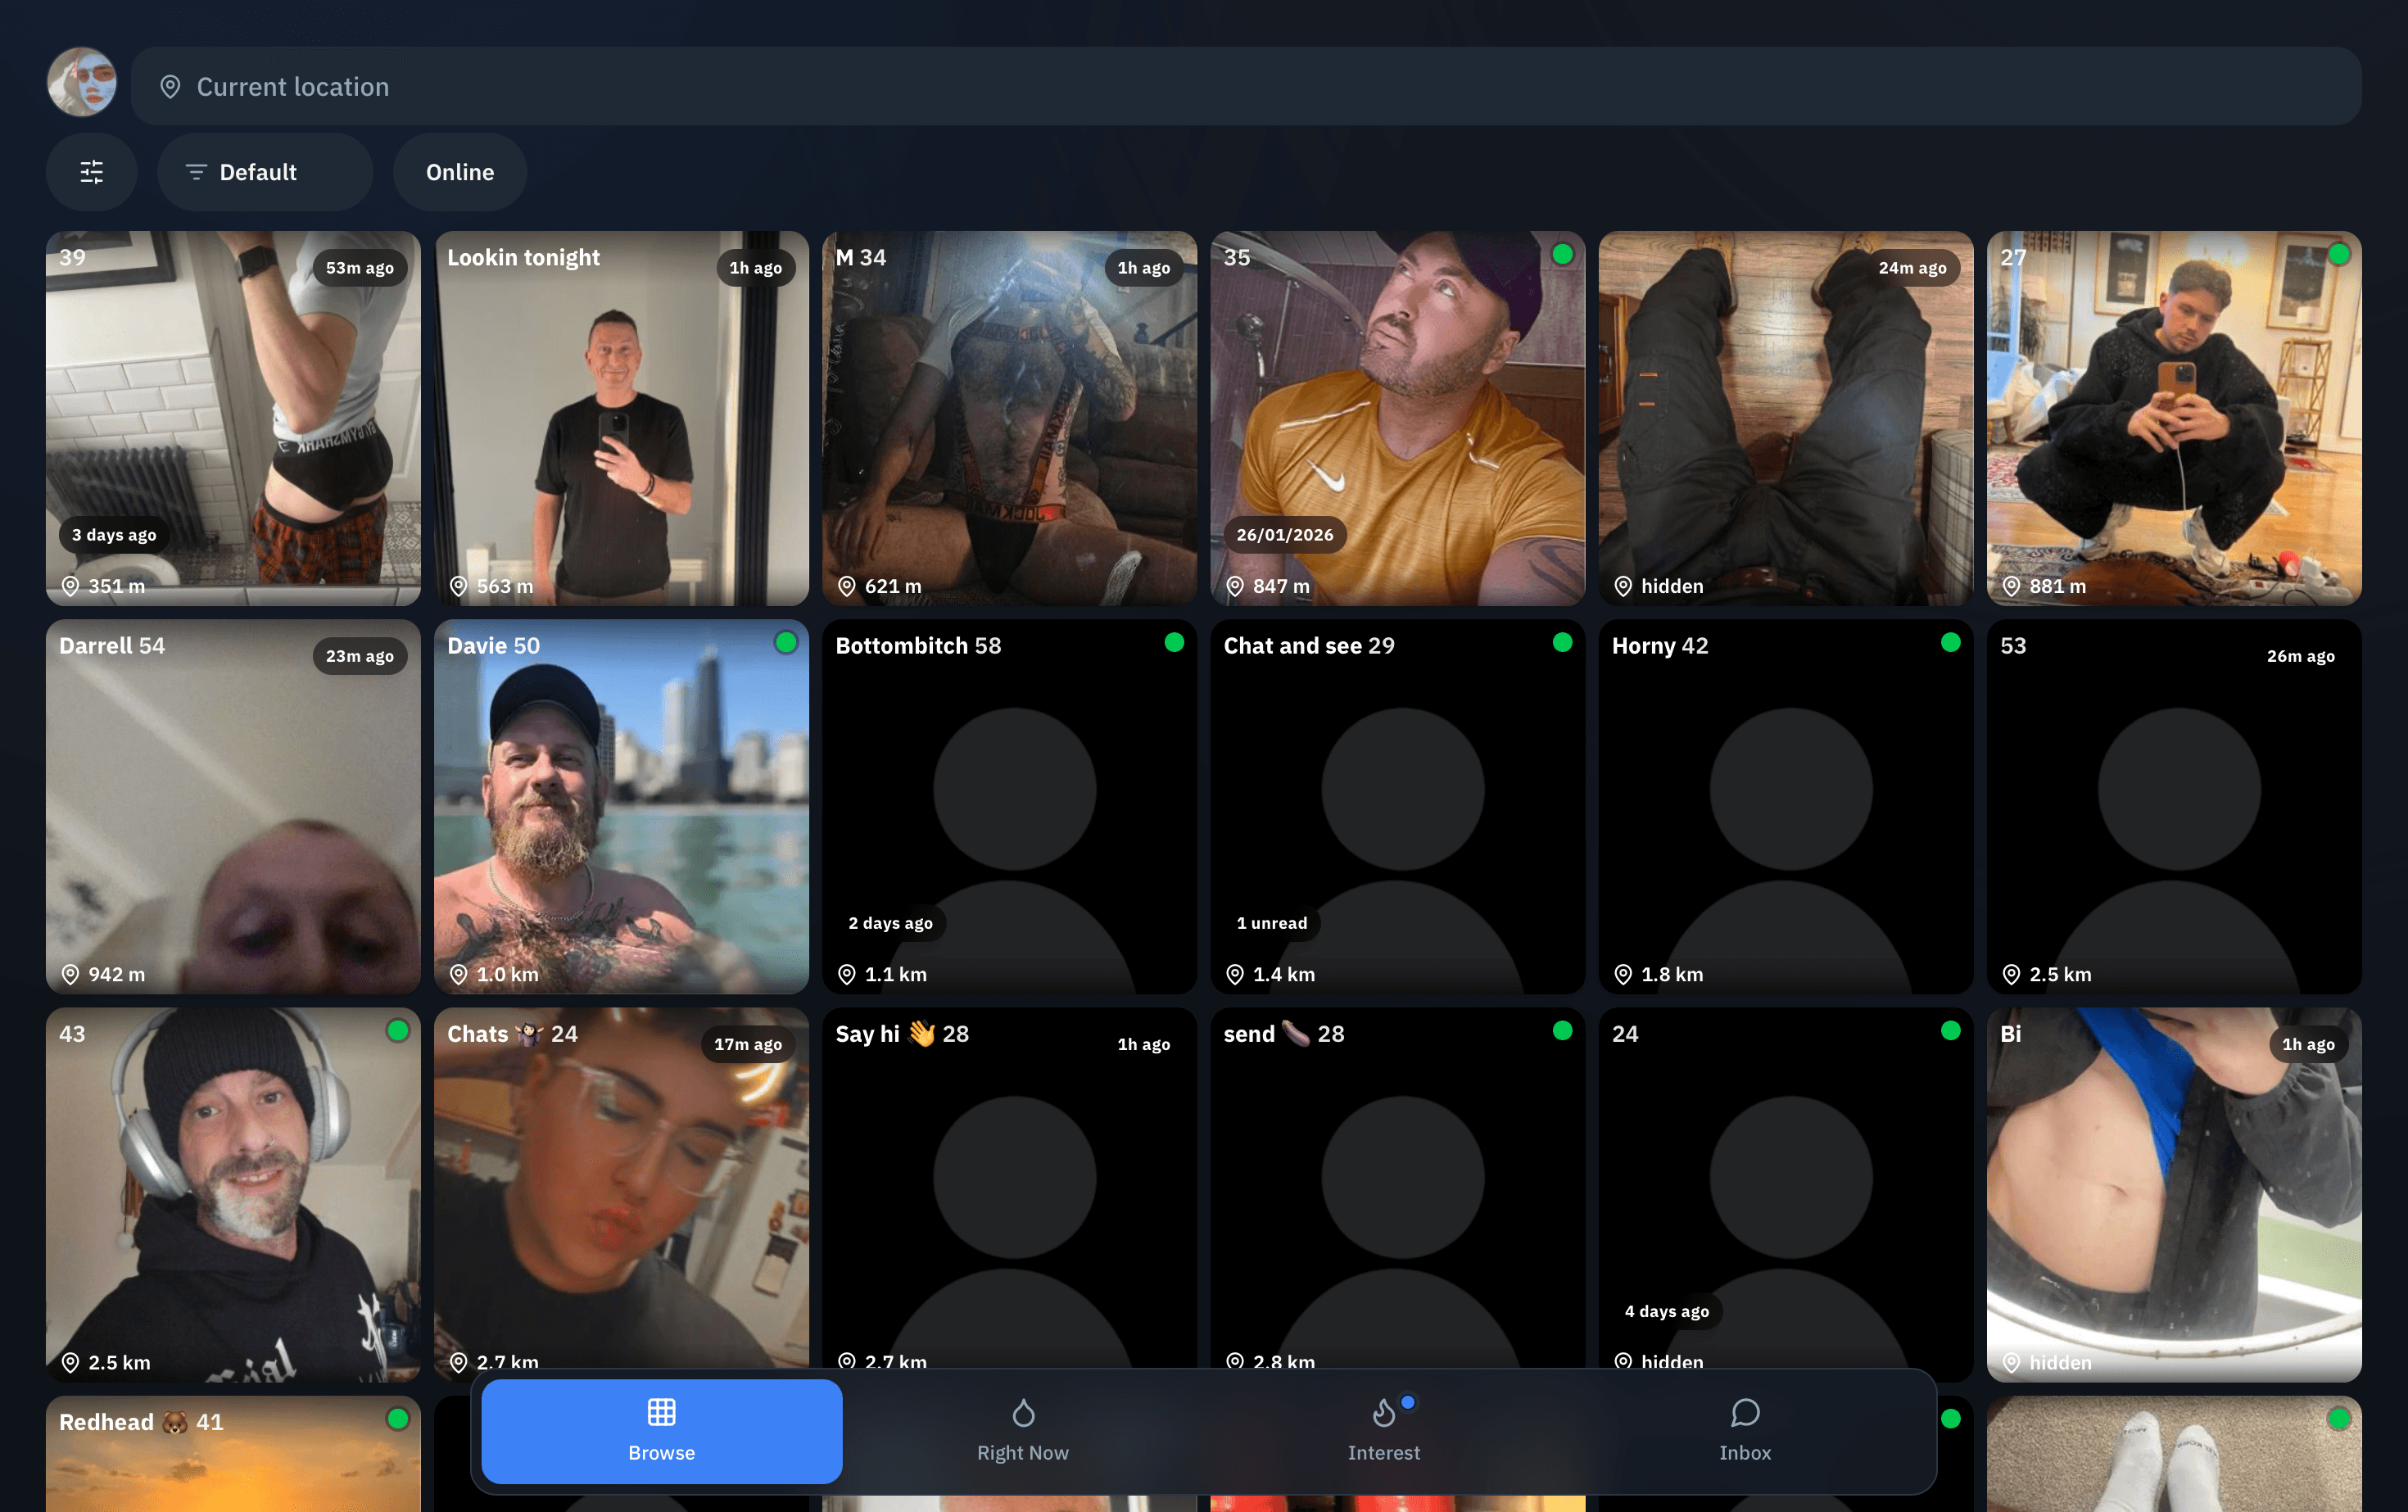The height and width of the screenshot is (1512, 2408).
Task: Click the green online dot on Davie 50
Action: pyautogui.click(x=786, y=642)
